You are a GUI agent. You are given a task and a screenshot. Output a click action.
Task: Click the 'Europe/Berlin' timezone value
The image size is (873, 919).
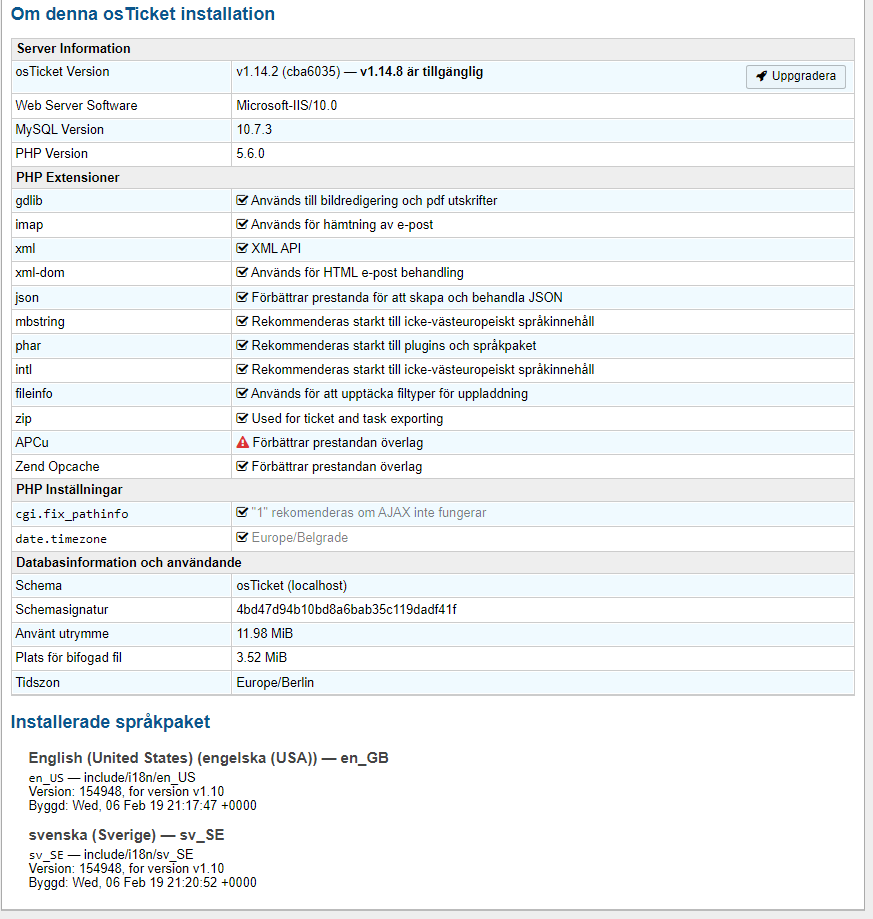point(275,682)
